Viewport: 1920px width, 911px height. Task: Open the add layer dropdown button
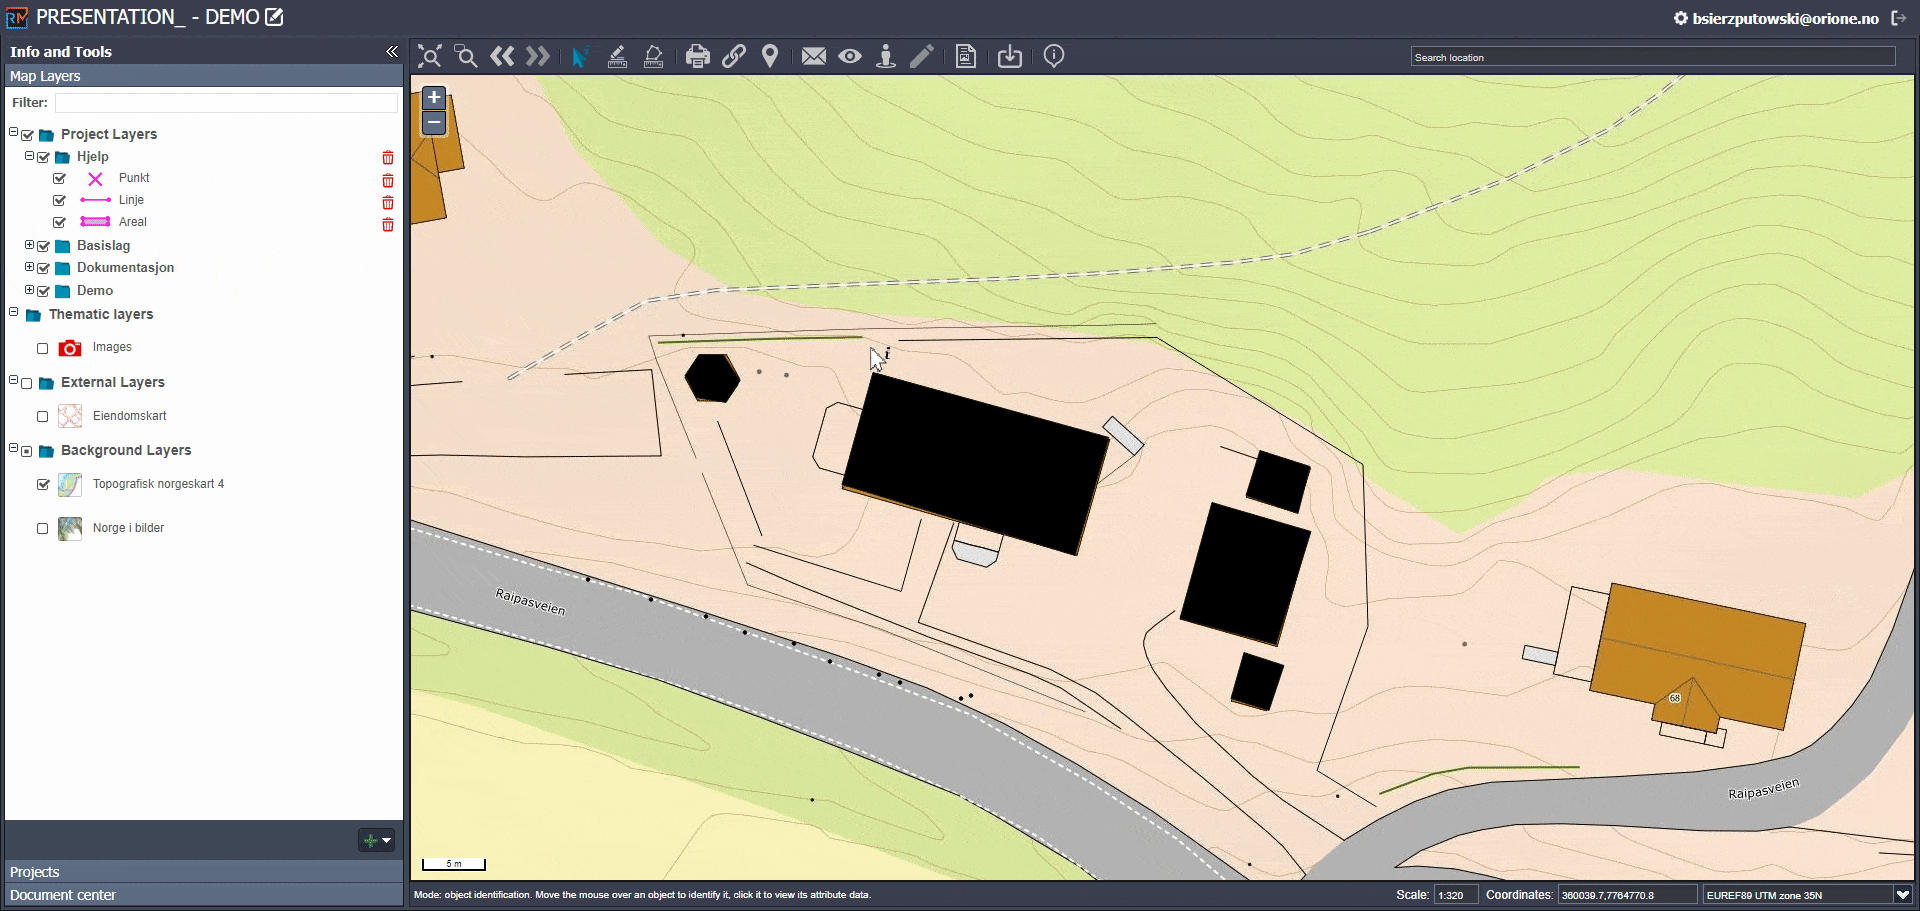(x=377, y=840)
